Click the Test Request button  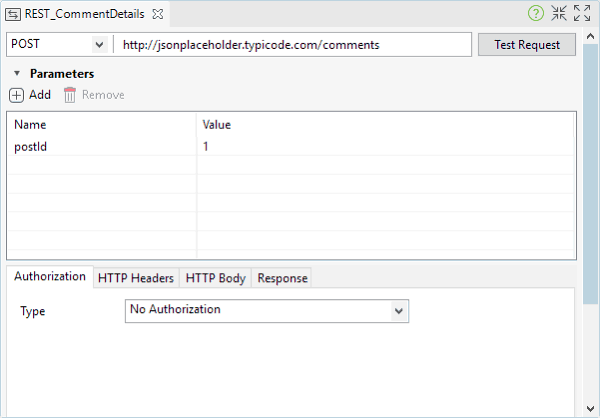pos(527,45)
